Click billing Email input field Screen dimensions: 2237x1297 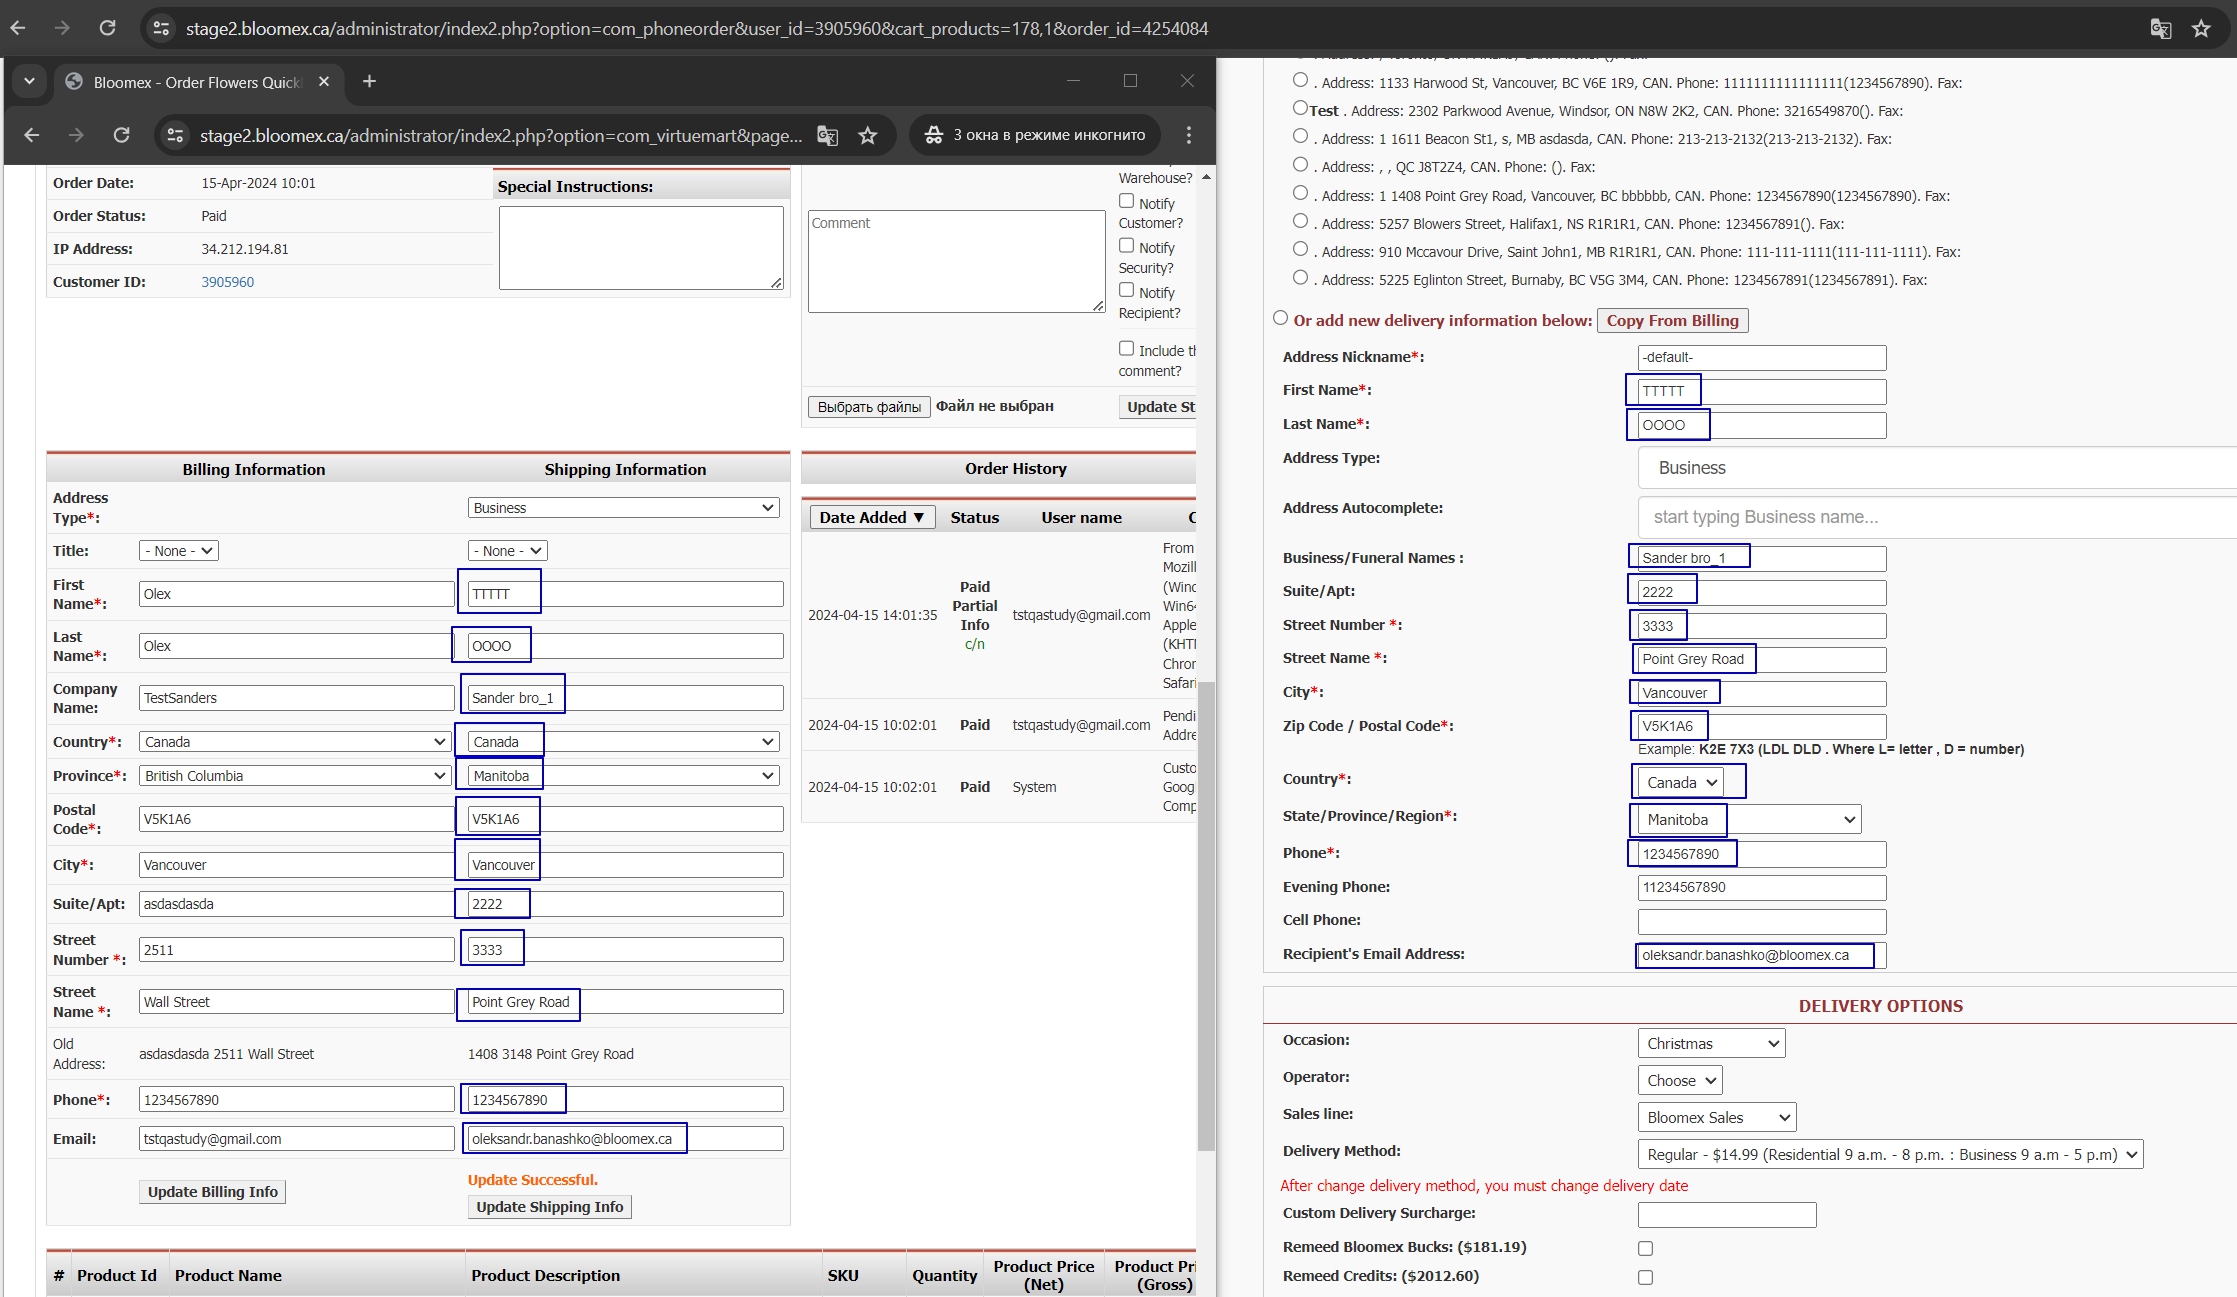click(296, 1139)
